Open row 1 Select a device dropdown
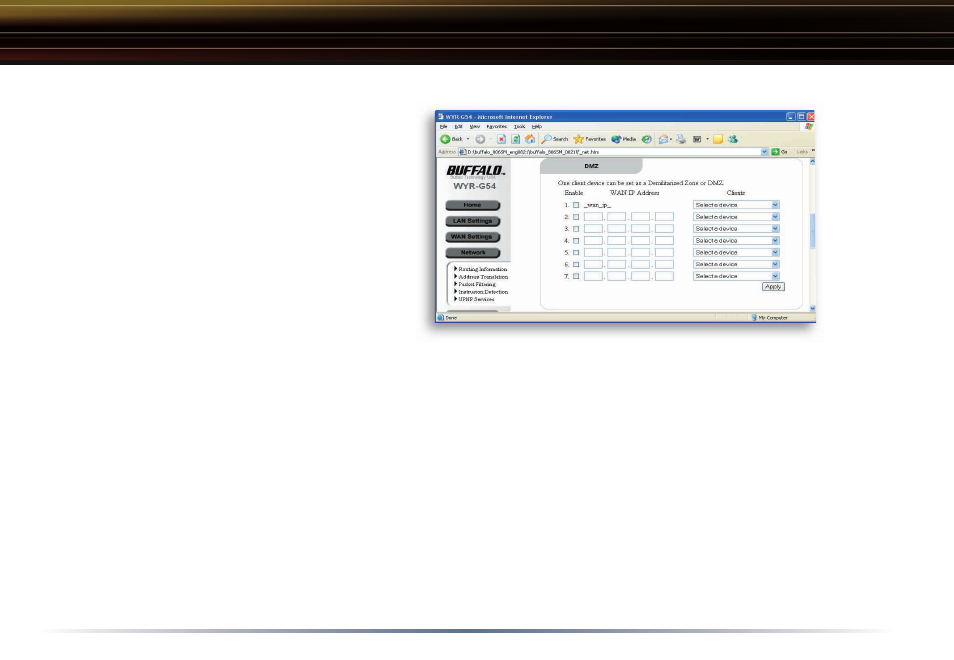Viewport: 954px width, 660px height. pos(736,205)
